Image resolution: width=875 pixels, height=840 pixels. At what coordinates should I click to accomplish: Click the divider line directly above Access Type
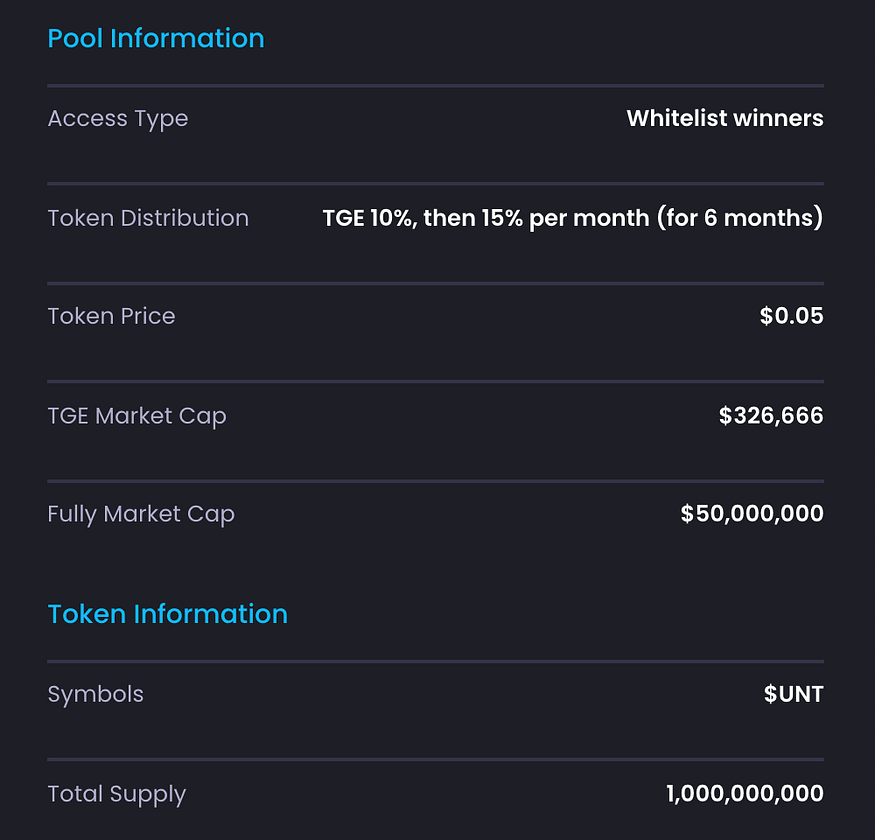pyautogui.click(x=435, y=86)
